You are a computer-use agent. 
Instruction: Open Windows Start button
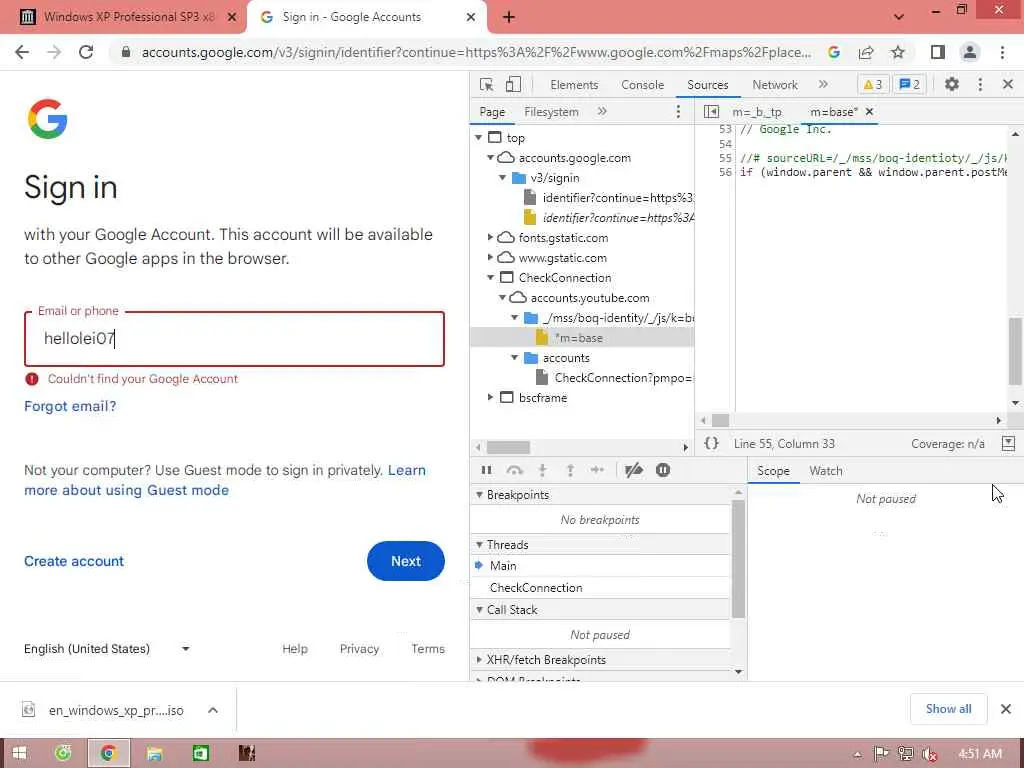(20, 753)
